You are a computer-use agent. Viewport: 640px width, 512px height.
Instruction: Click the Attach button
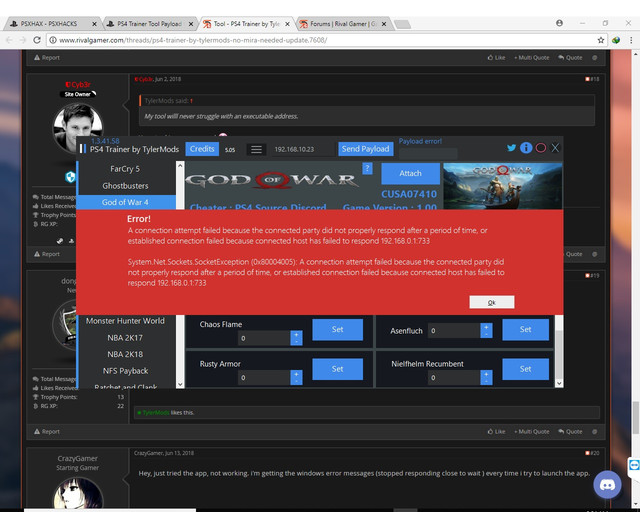tap(411, 174)
